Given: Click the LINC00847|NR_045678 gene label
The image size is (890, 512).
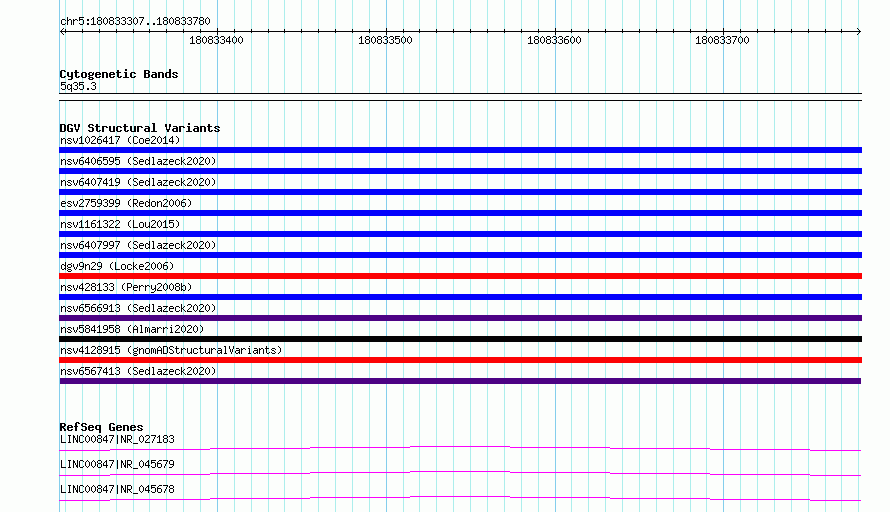Looking at the screenshot, I should tap(117, 489).
